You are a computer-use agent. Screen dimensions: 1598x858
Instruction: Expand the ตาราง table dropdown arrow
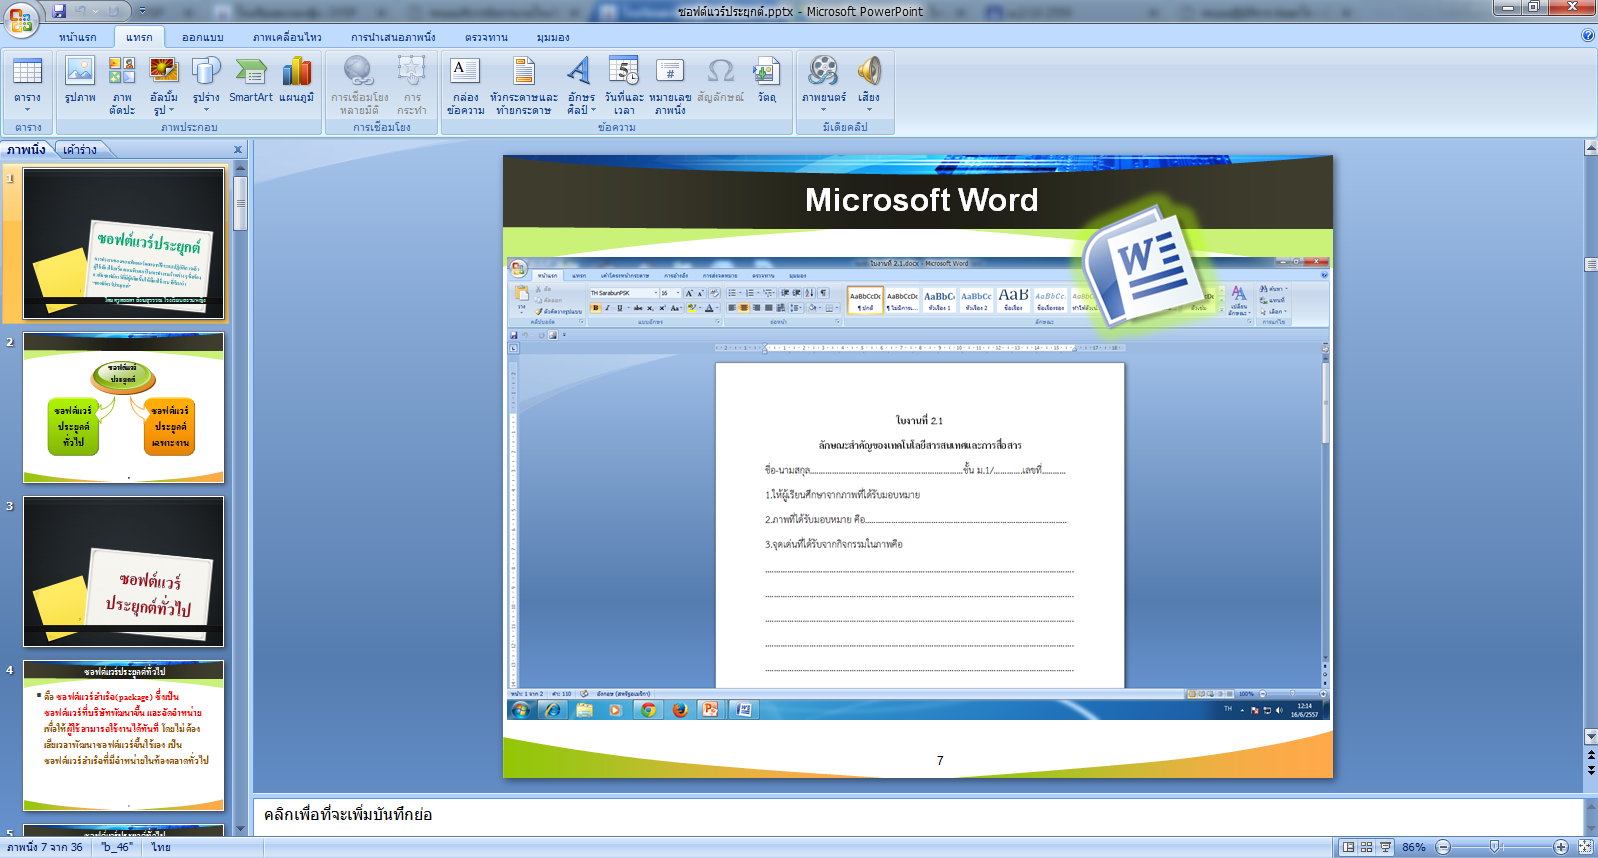(27, 109)
